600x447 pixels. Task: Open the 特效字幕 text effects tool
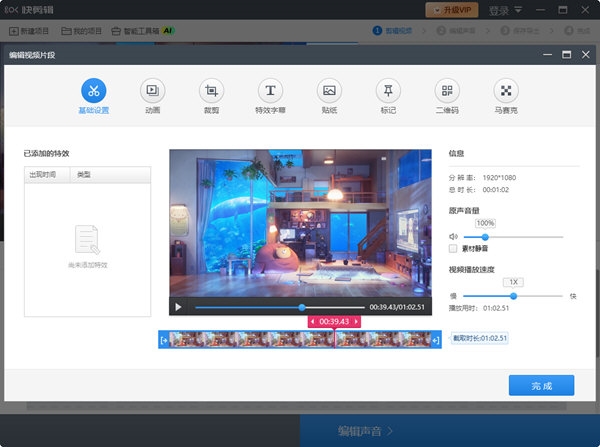pos(269,90)
